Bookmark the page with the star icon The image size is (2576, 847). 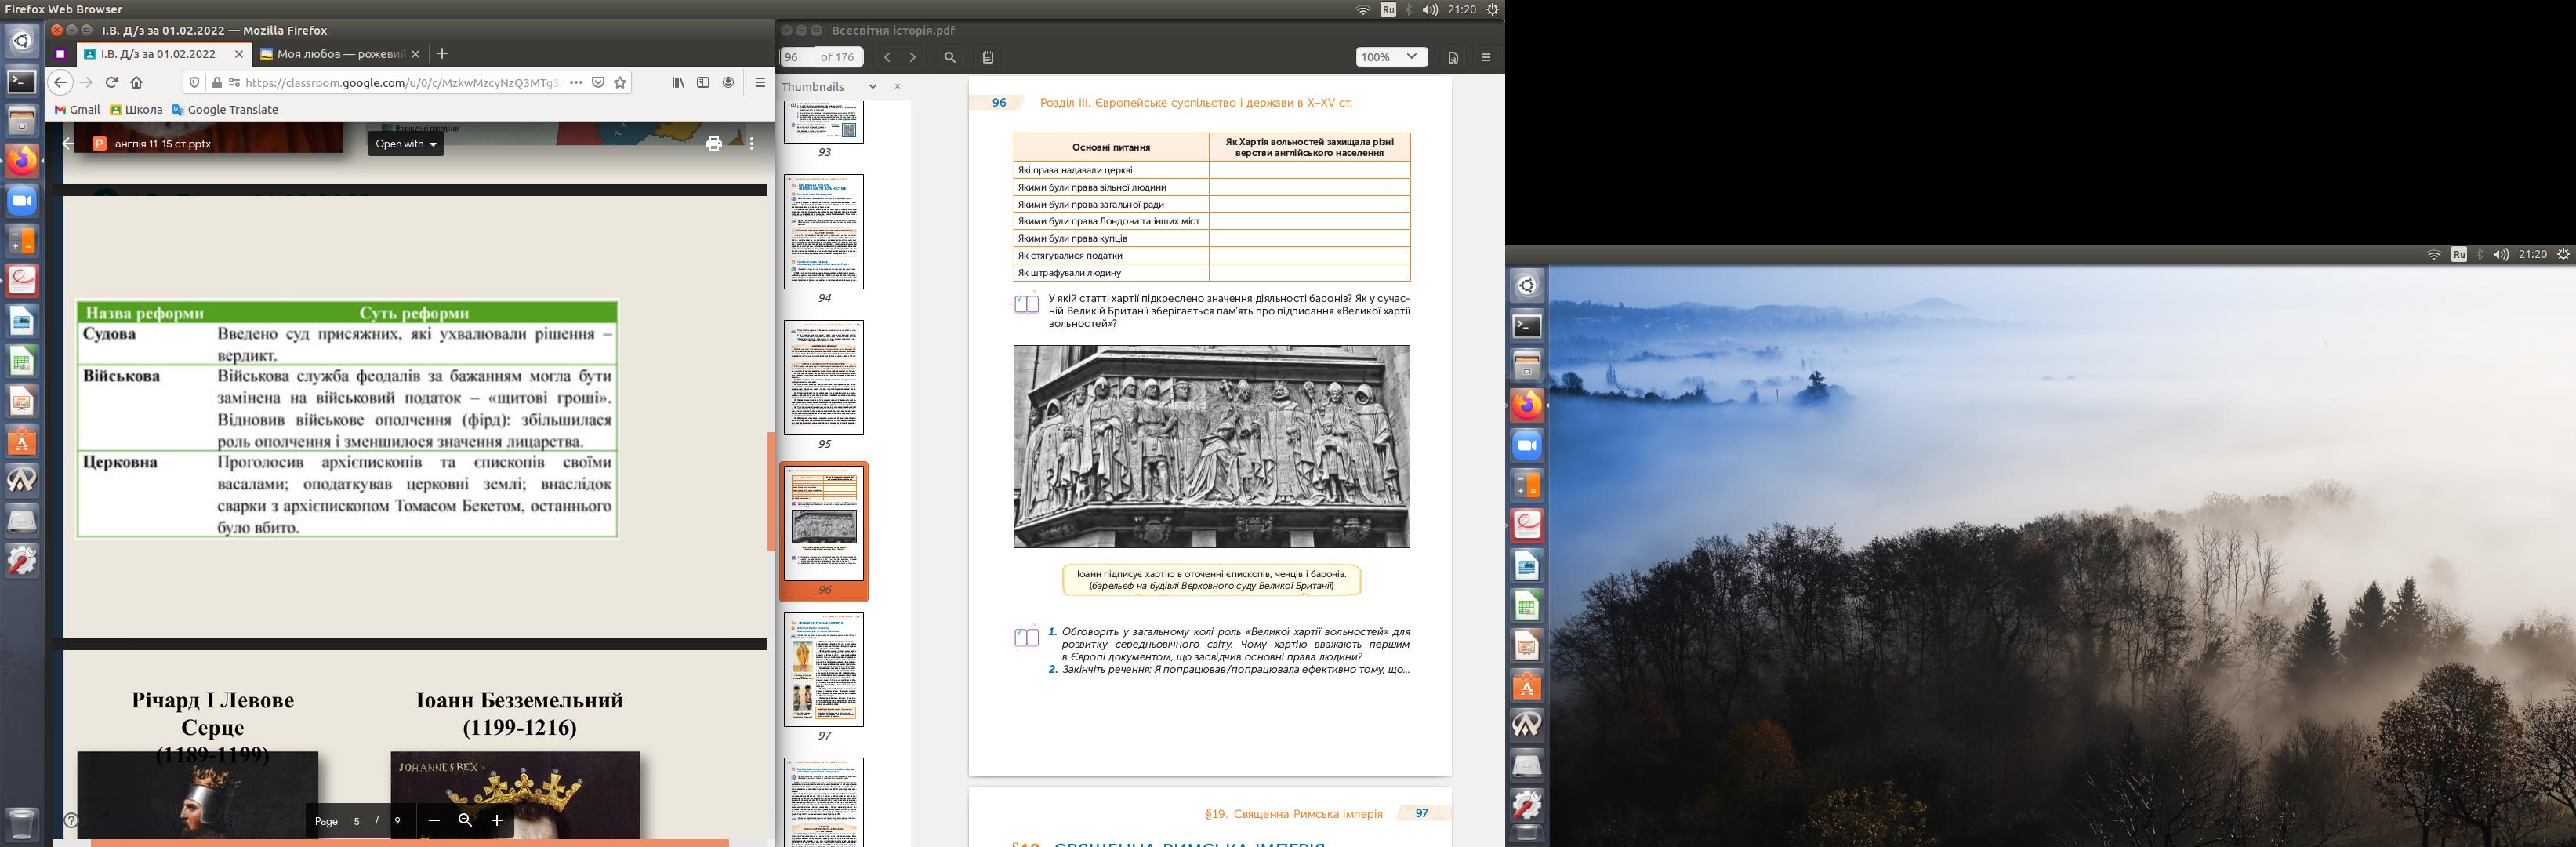pos(620,83)
